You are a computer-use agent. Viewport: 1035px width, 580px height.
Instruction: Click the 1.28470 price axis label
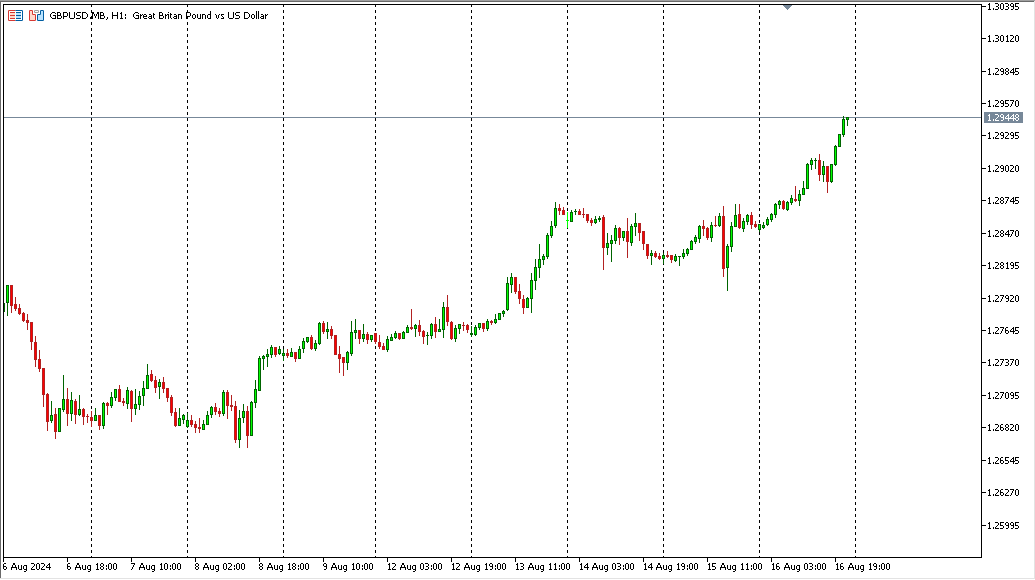coord(1003,234)
